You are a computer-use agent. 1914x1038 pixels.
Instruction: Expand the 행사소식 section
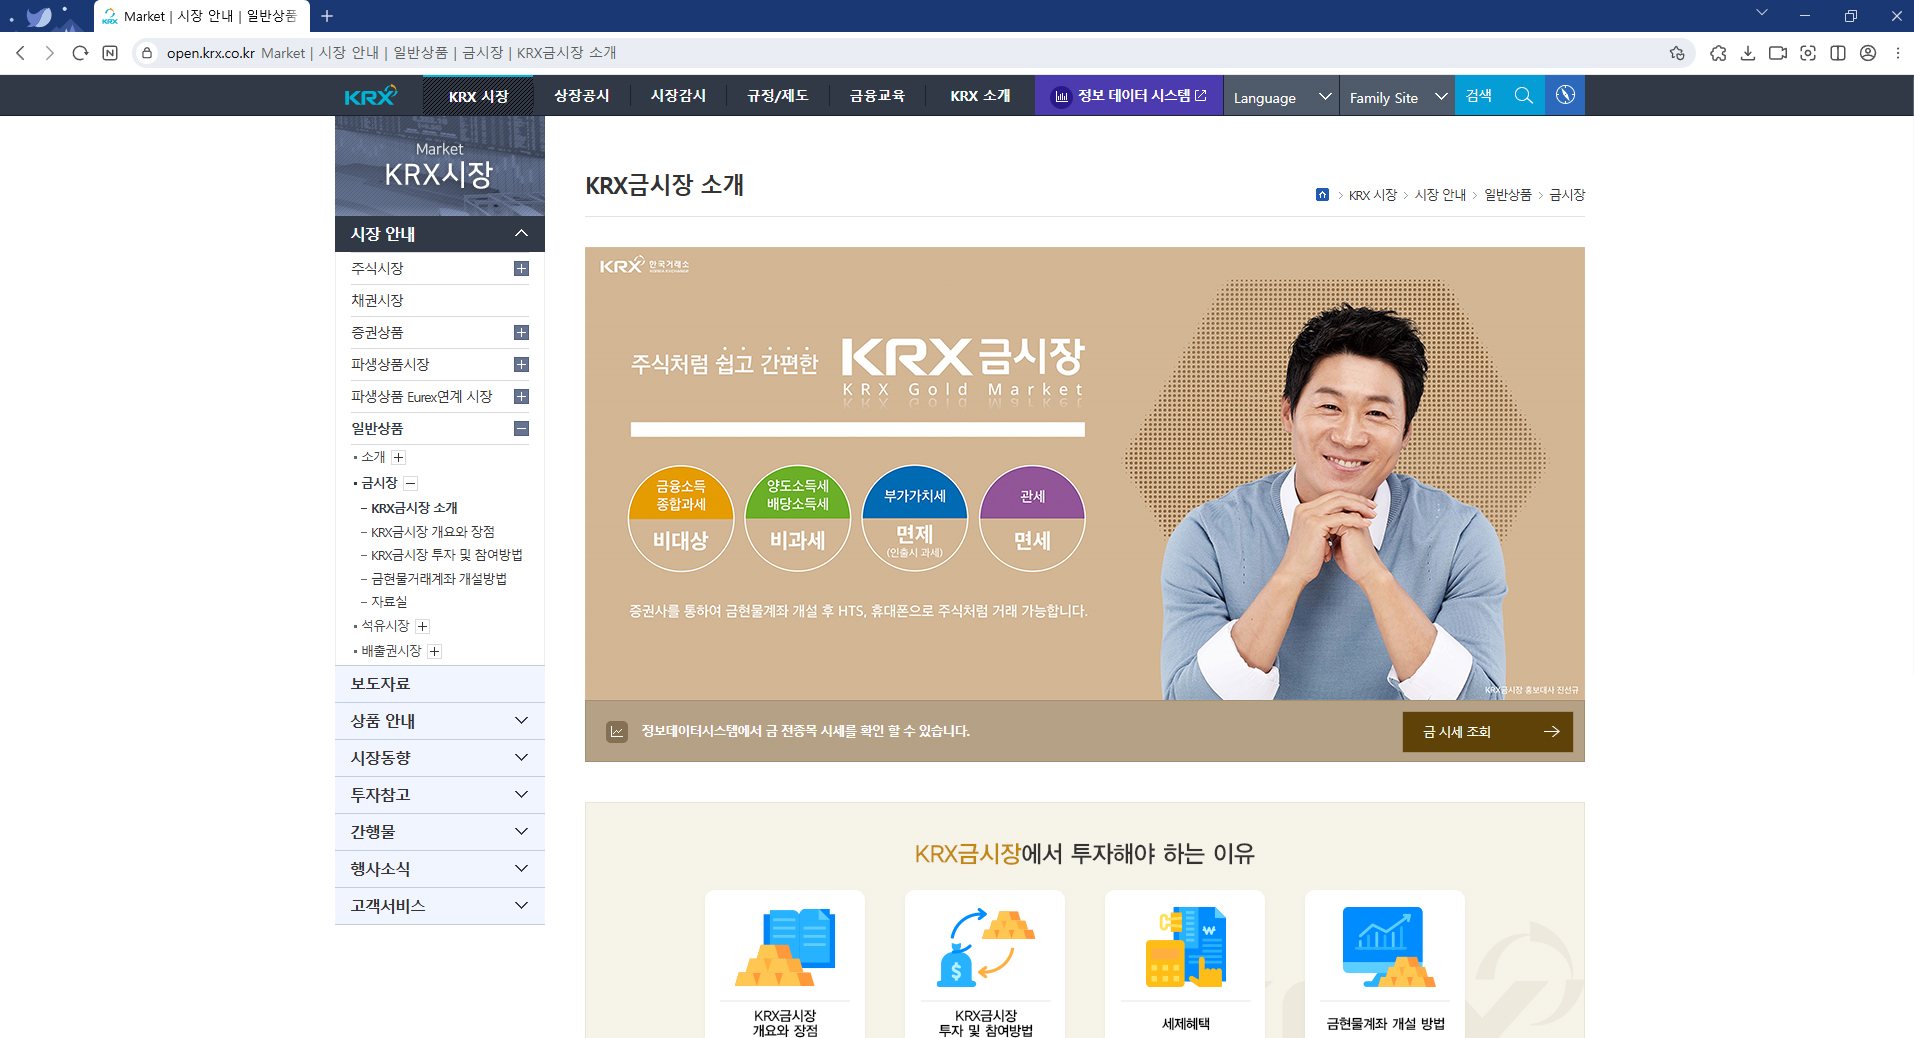click(440, 869)
